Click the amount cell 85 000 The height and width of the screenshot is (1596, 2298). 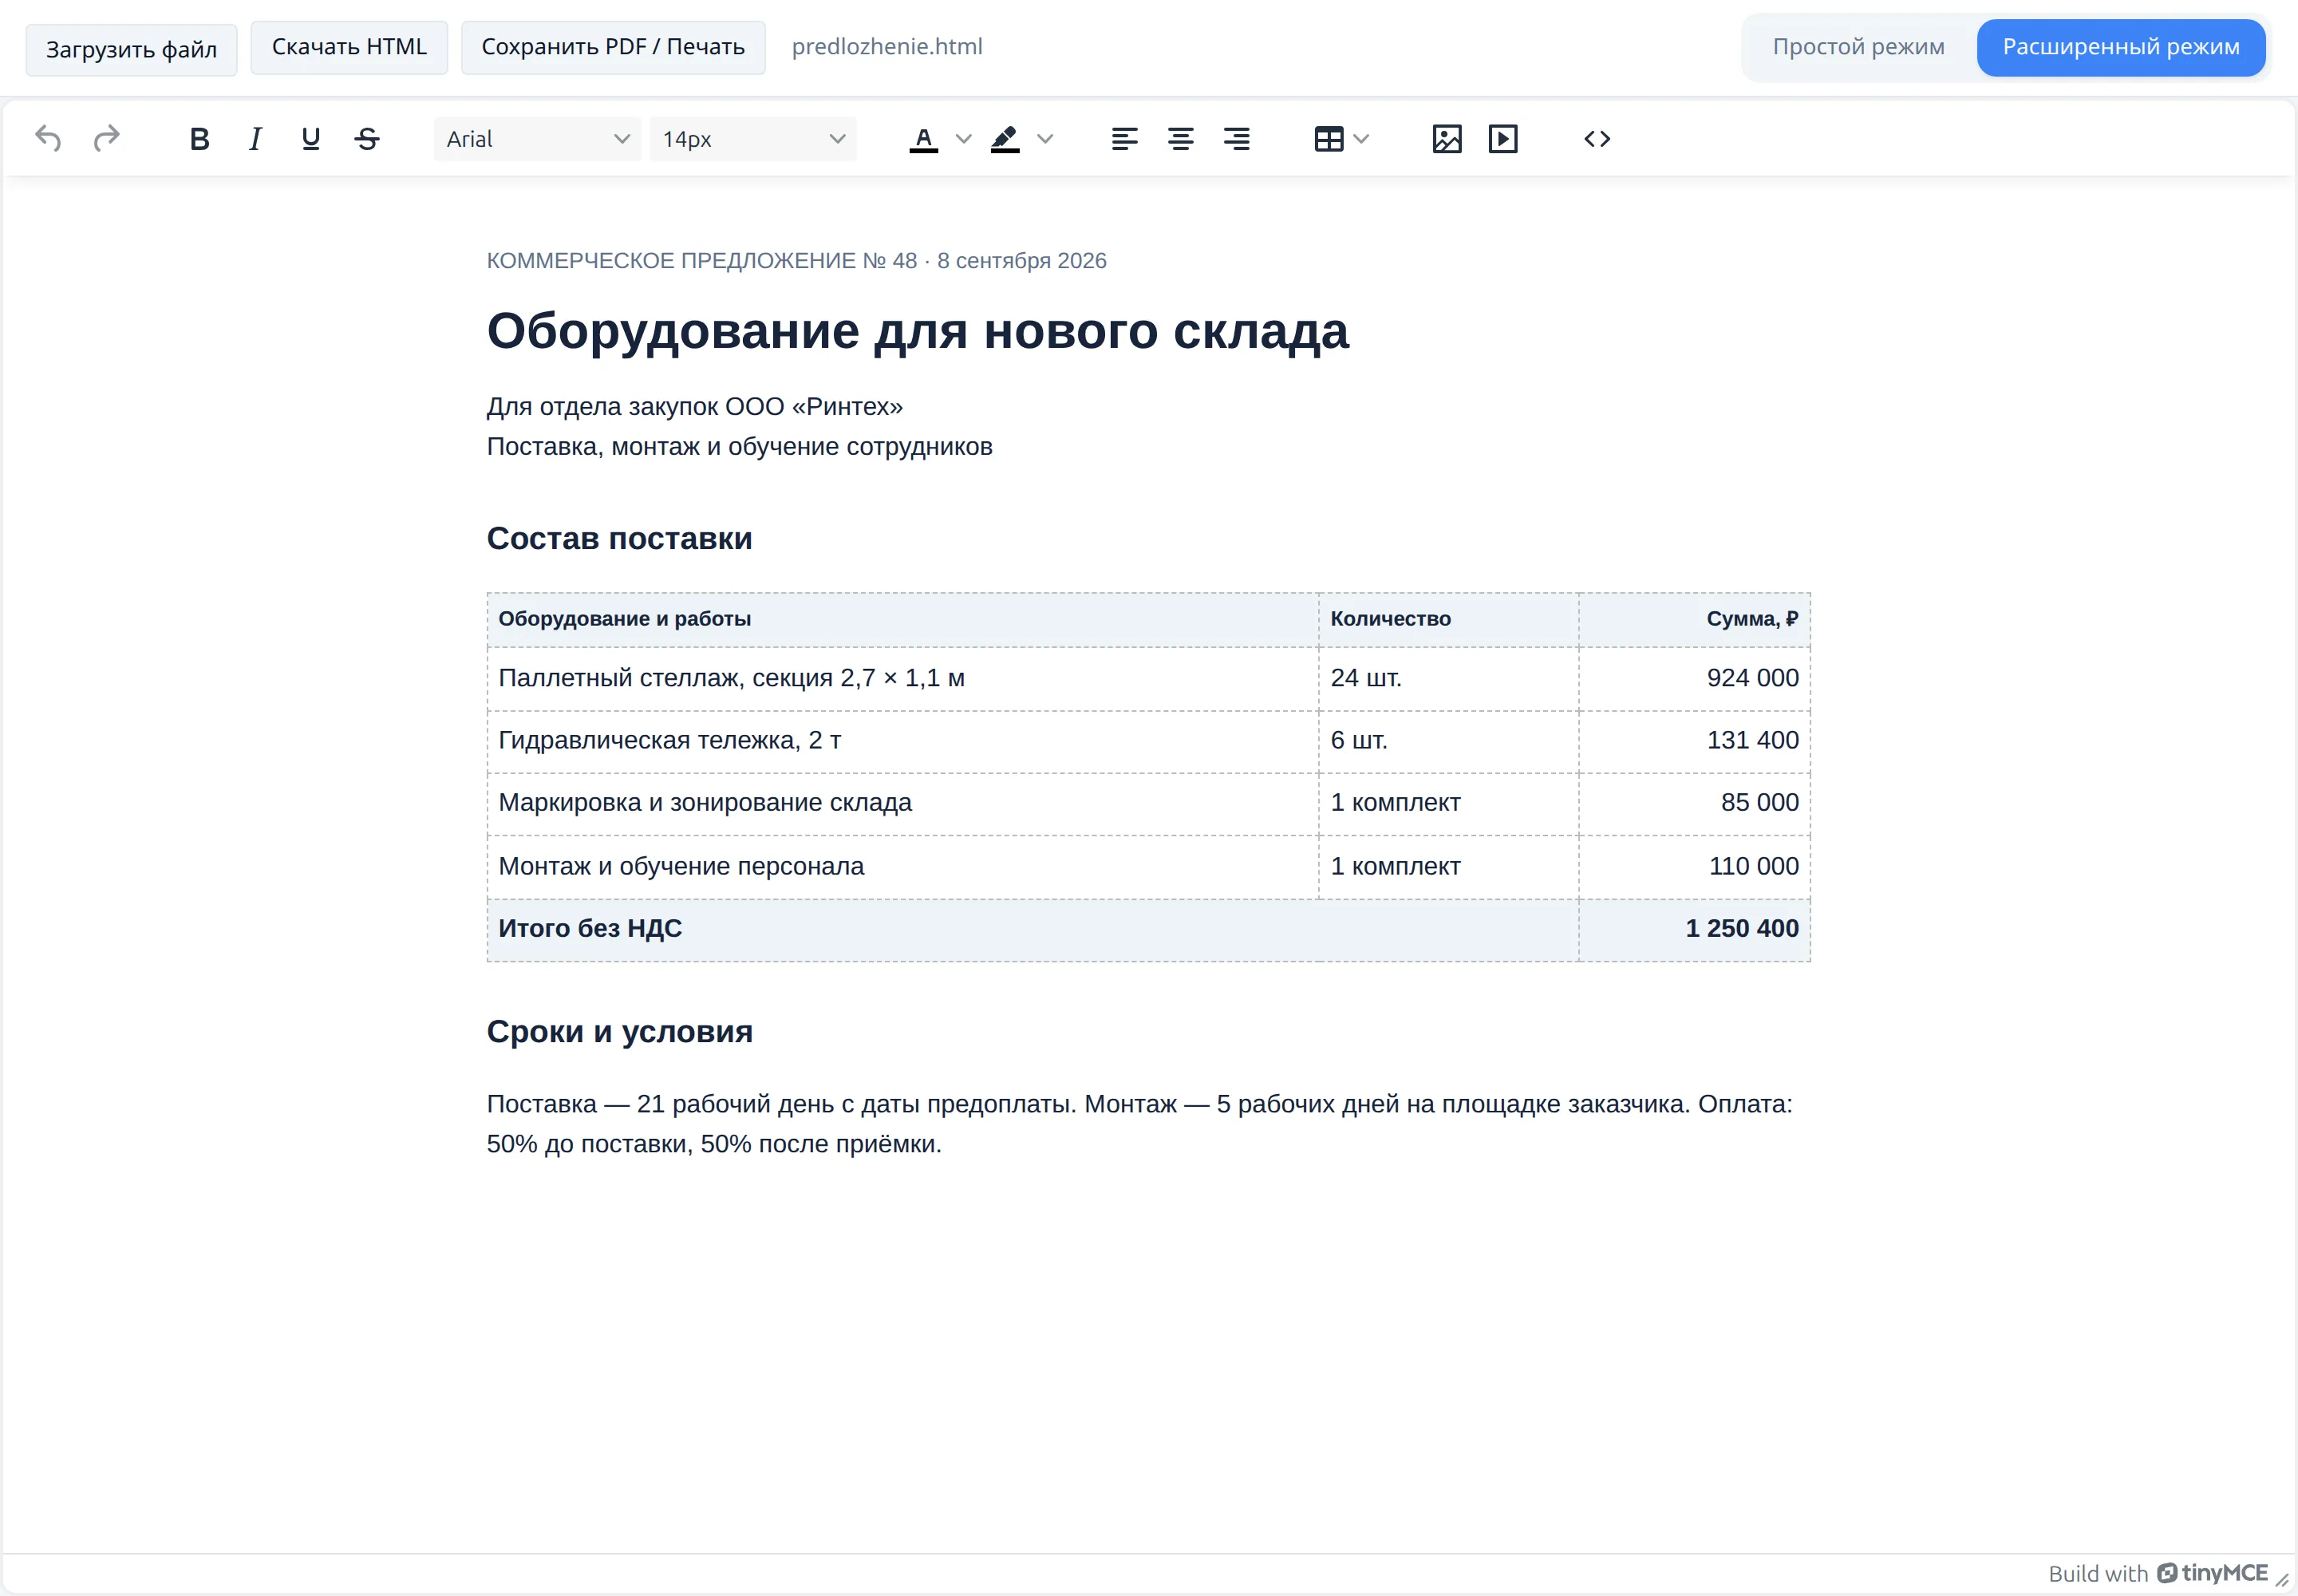pos(1694,804)
